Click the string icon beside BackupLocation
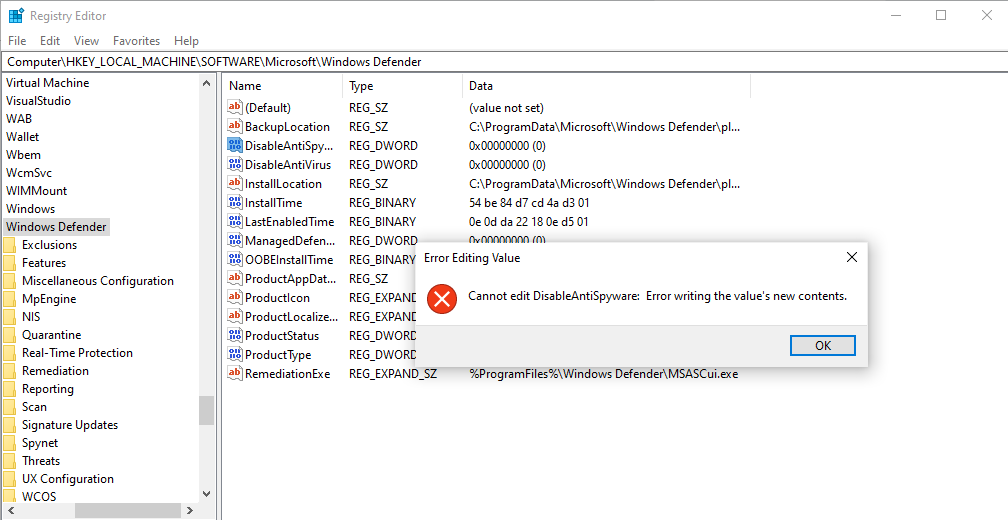The height and width of the screenshot is (520, 1008). tap(235, 127)
